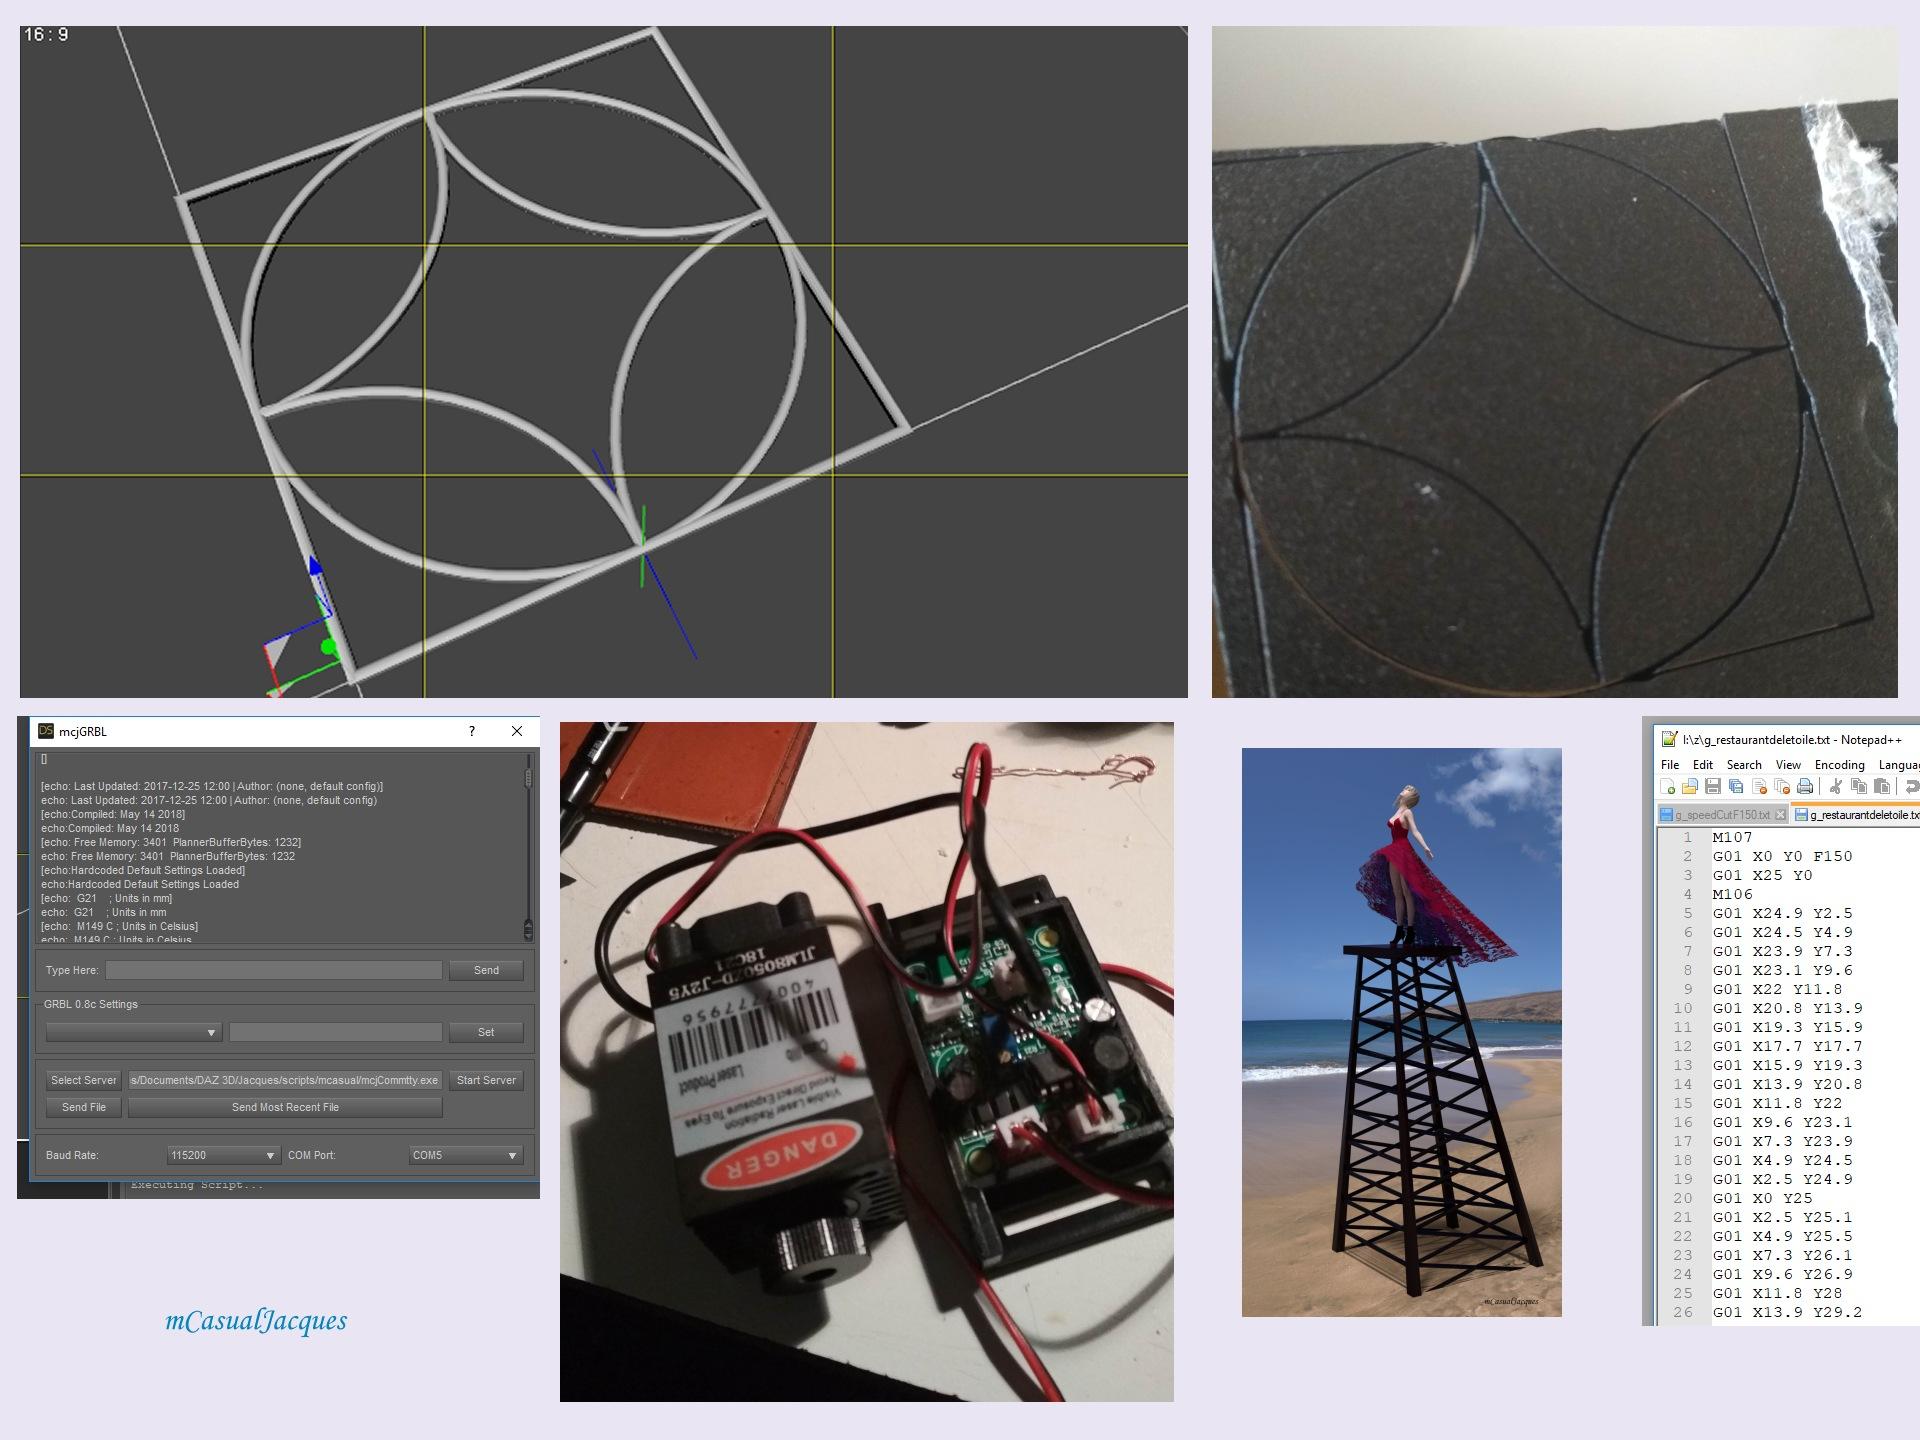The width and height of the screenshot is (1920, 1440).
Task: Click the Start Server button
Action: pyautogui.click(x=486, y=1080)
